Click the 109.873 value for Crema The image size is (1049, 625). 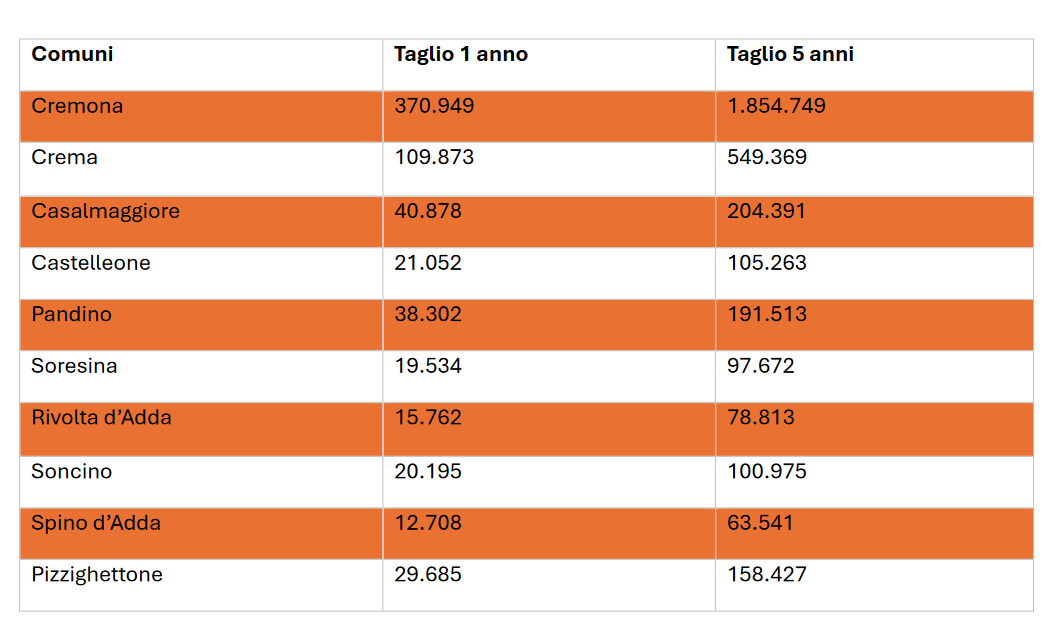click(434, 158)
